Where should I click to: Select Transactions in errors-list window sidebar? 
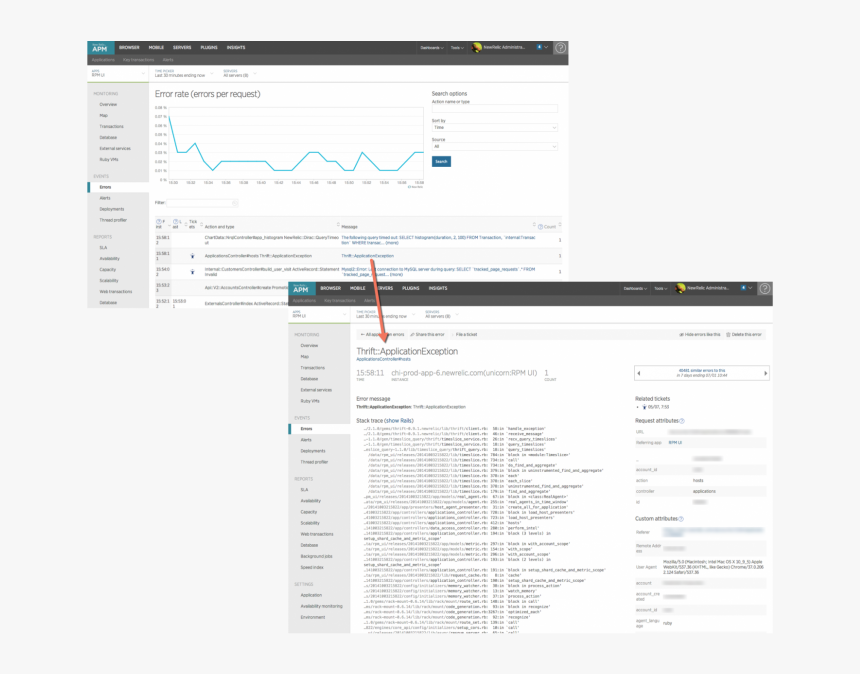pos(111,127)
